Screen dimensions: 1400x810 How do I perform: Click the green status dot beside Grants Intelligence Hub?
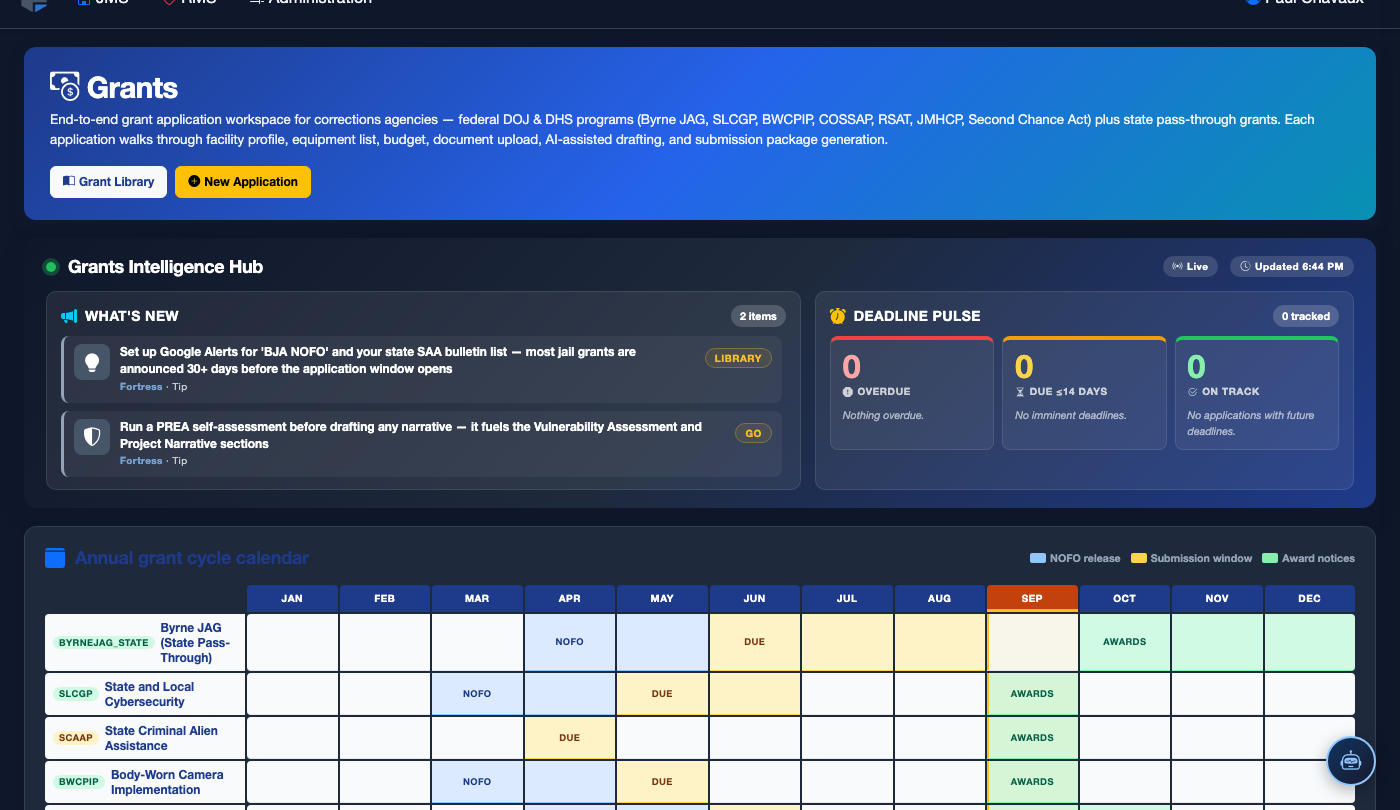[51, 267]
